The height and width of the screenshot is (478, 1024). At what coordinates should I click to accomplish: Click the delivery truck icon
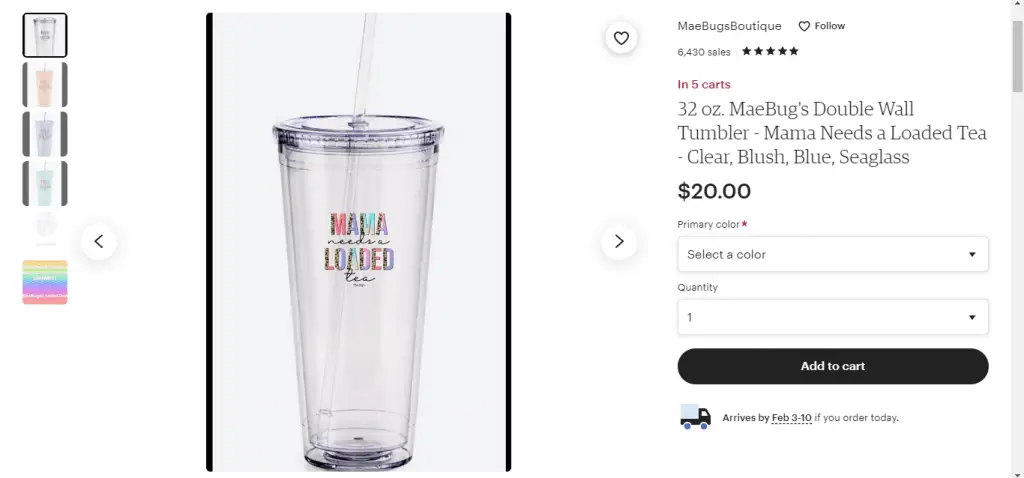[695, 417]
